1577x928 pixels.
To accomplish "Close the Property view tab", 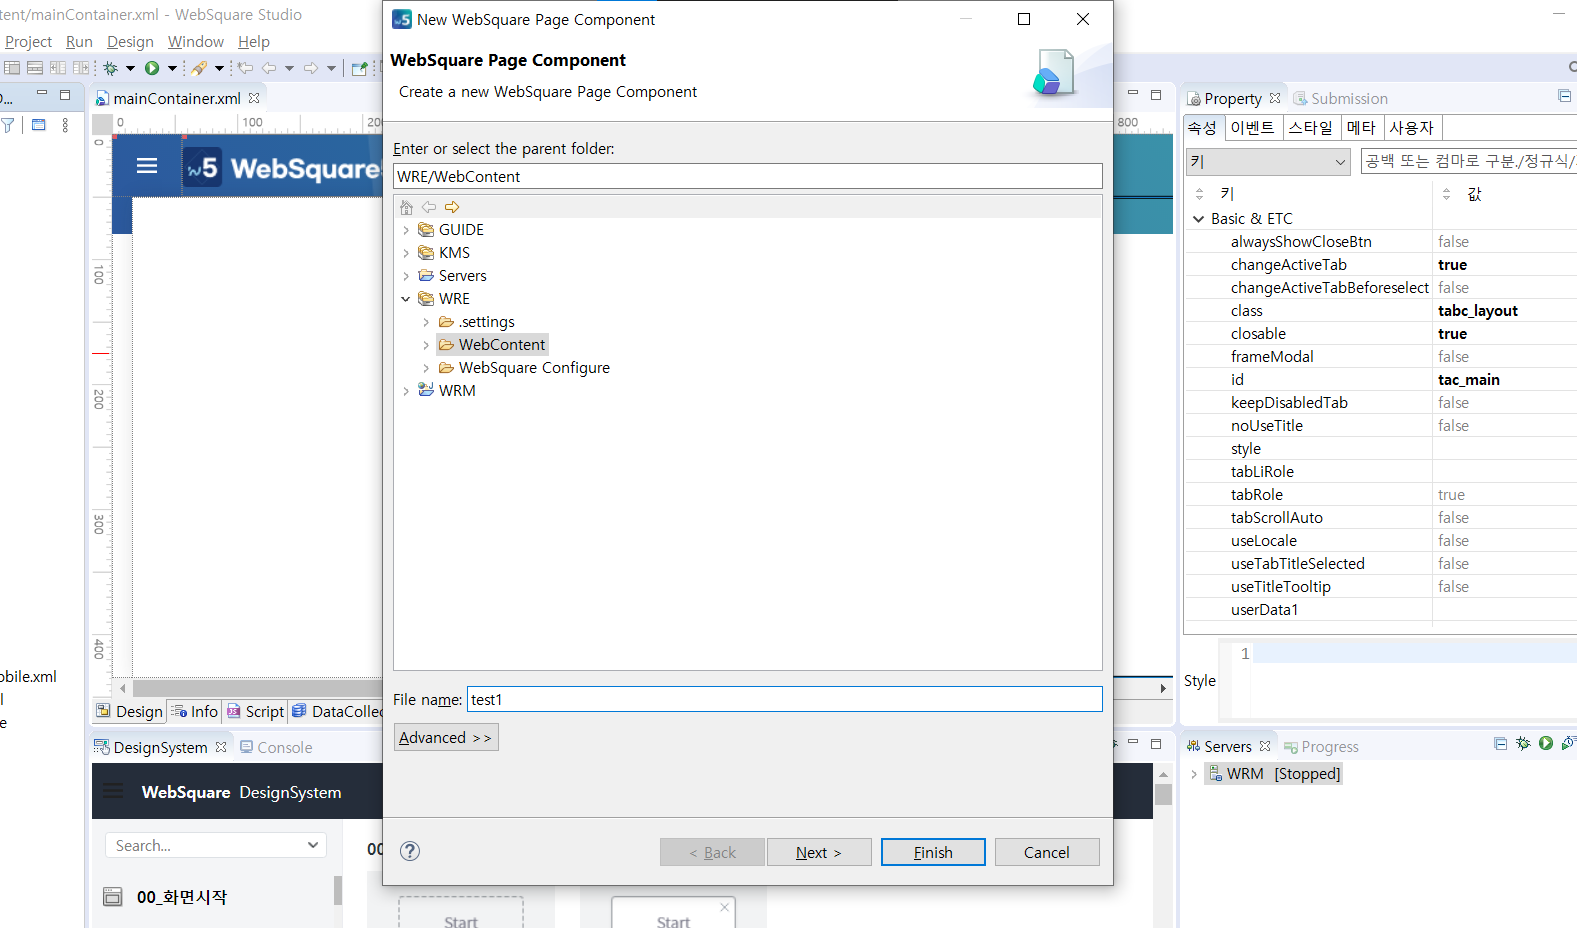I will [1275, 98].
